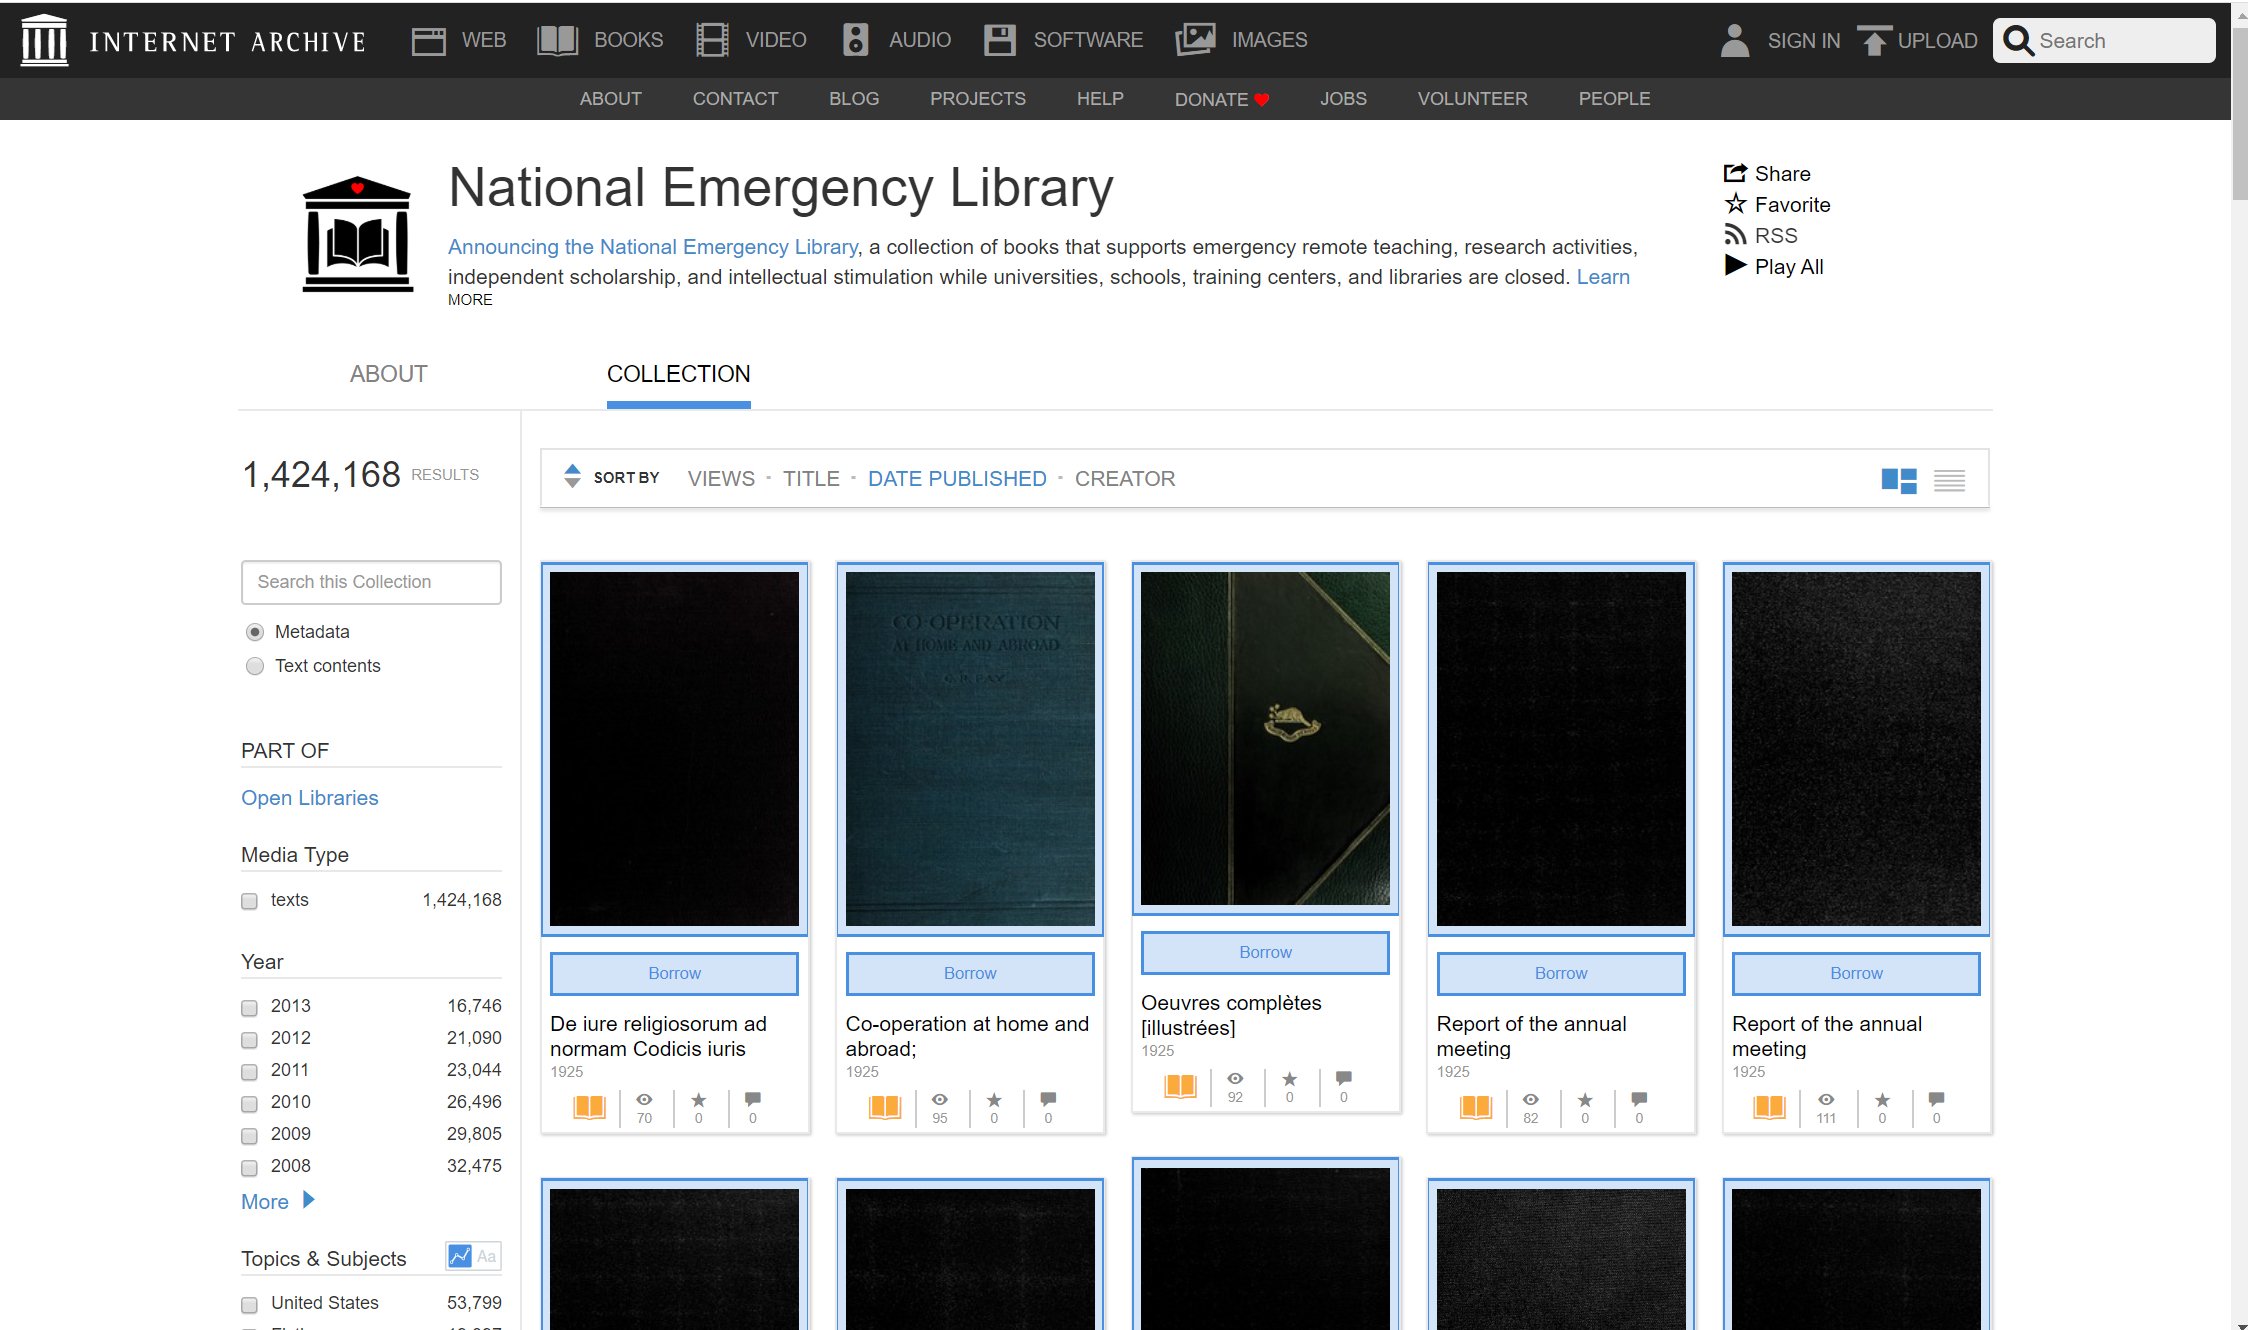Borrow 'Co-operation at home and abroad'
The height and width of the screenshot is (1330, 2248).
coord(969,972)
